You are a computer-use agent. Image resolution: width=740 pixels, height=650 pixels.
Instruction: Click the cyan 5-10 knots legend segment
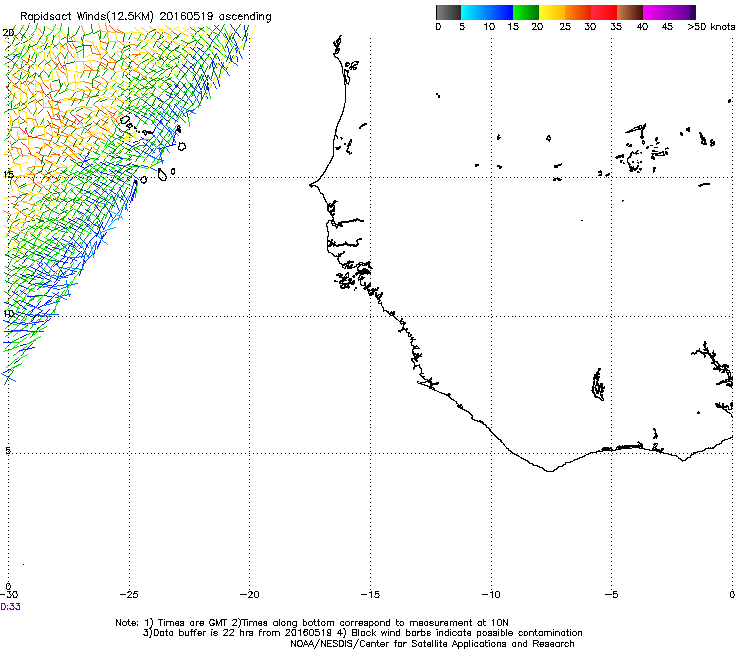click(474, 12)
